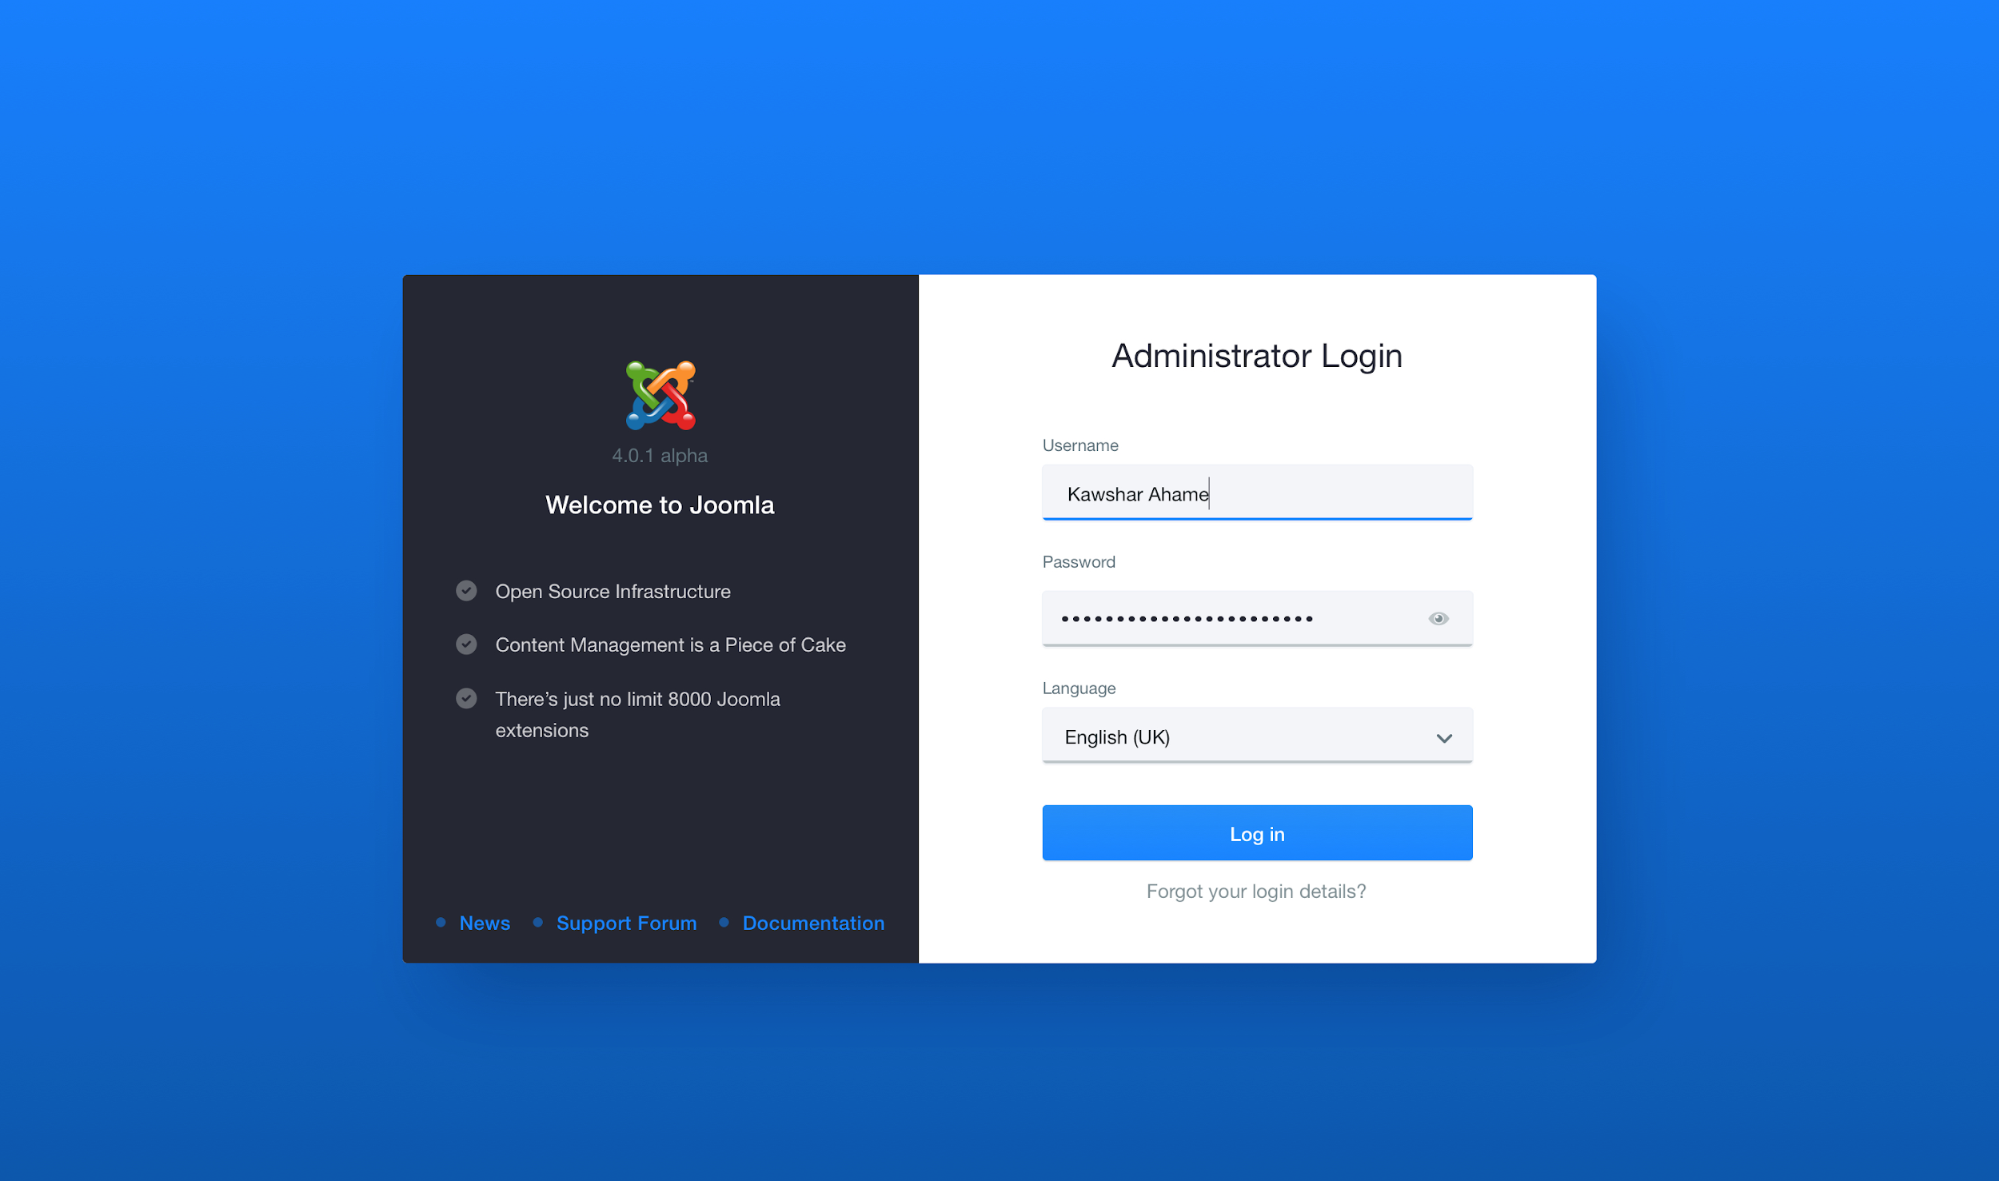Show password using eye icon

click(1438, 619)
